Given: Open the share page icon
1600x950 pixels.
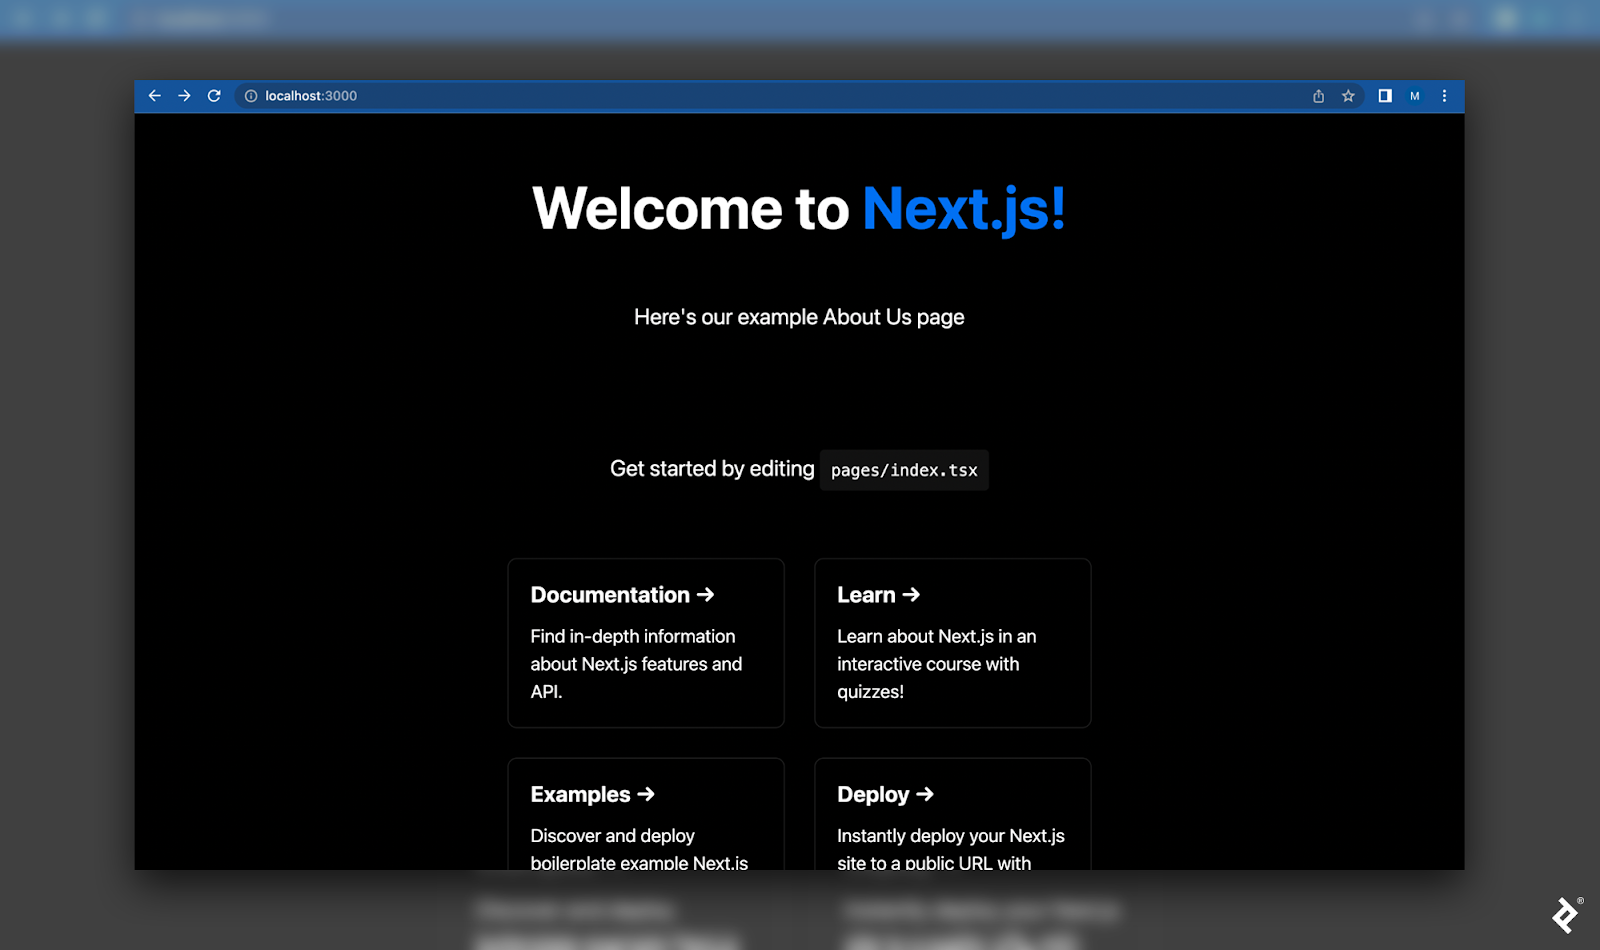Looking at the screenshot, I should point(1318,96).
